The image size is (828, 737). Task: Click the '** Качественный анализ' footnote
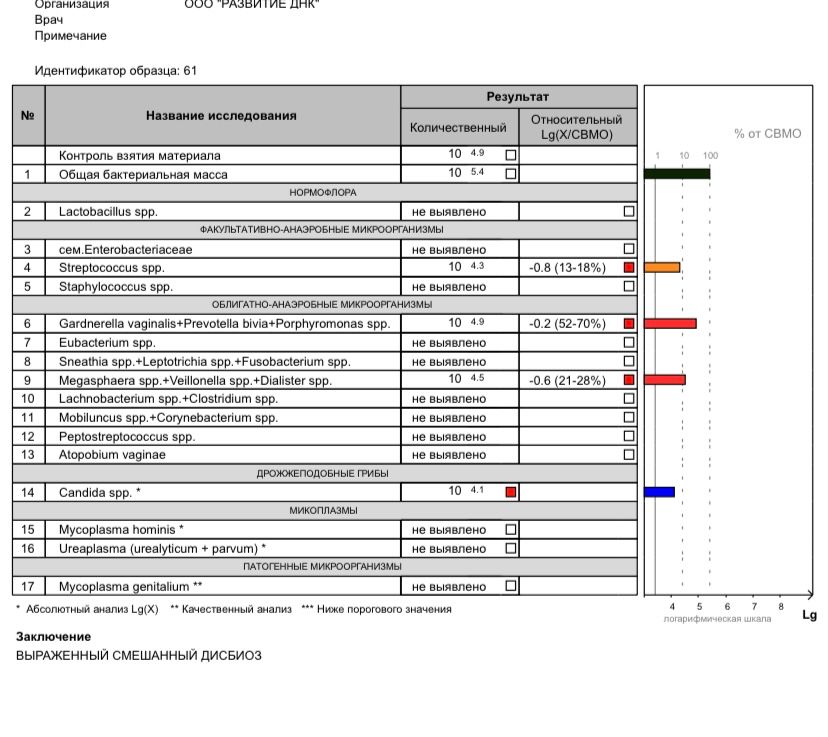pos(231,609)
